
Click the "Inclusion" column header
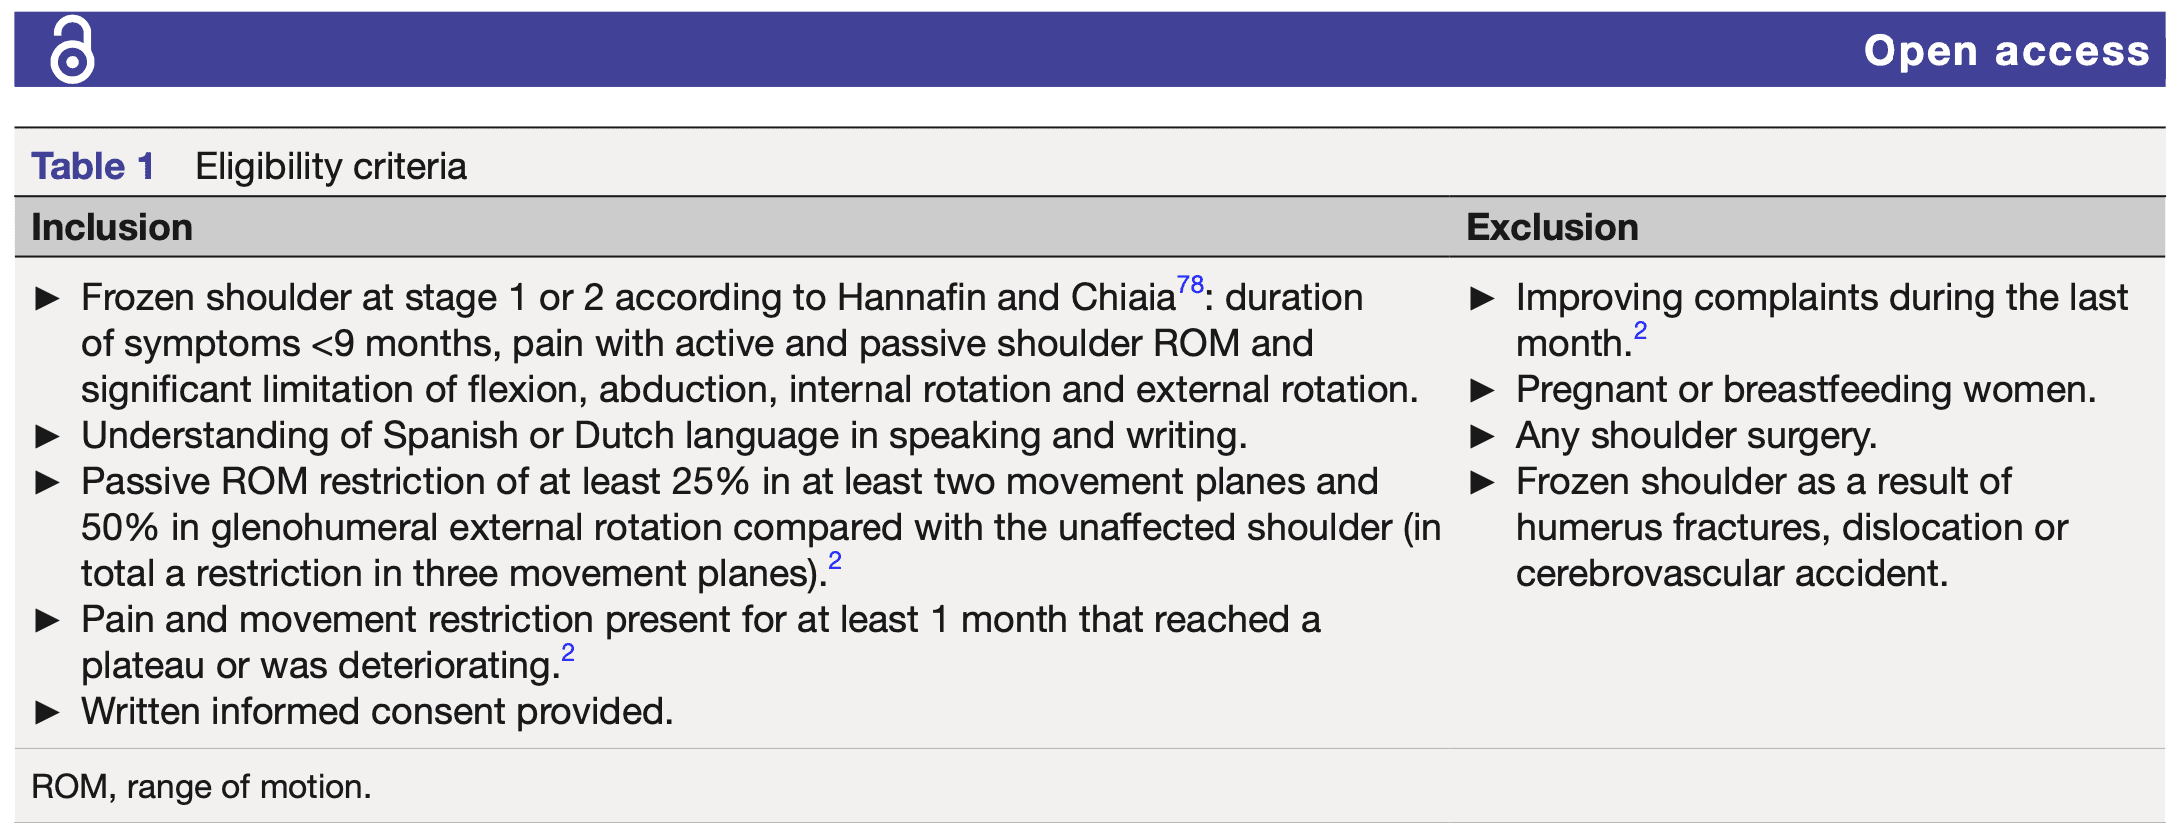point(112,227)
